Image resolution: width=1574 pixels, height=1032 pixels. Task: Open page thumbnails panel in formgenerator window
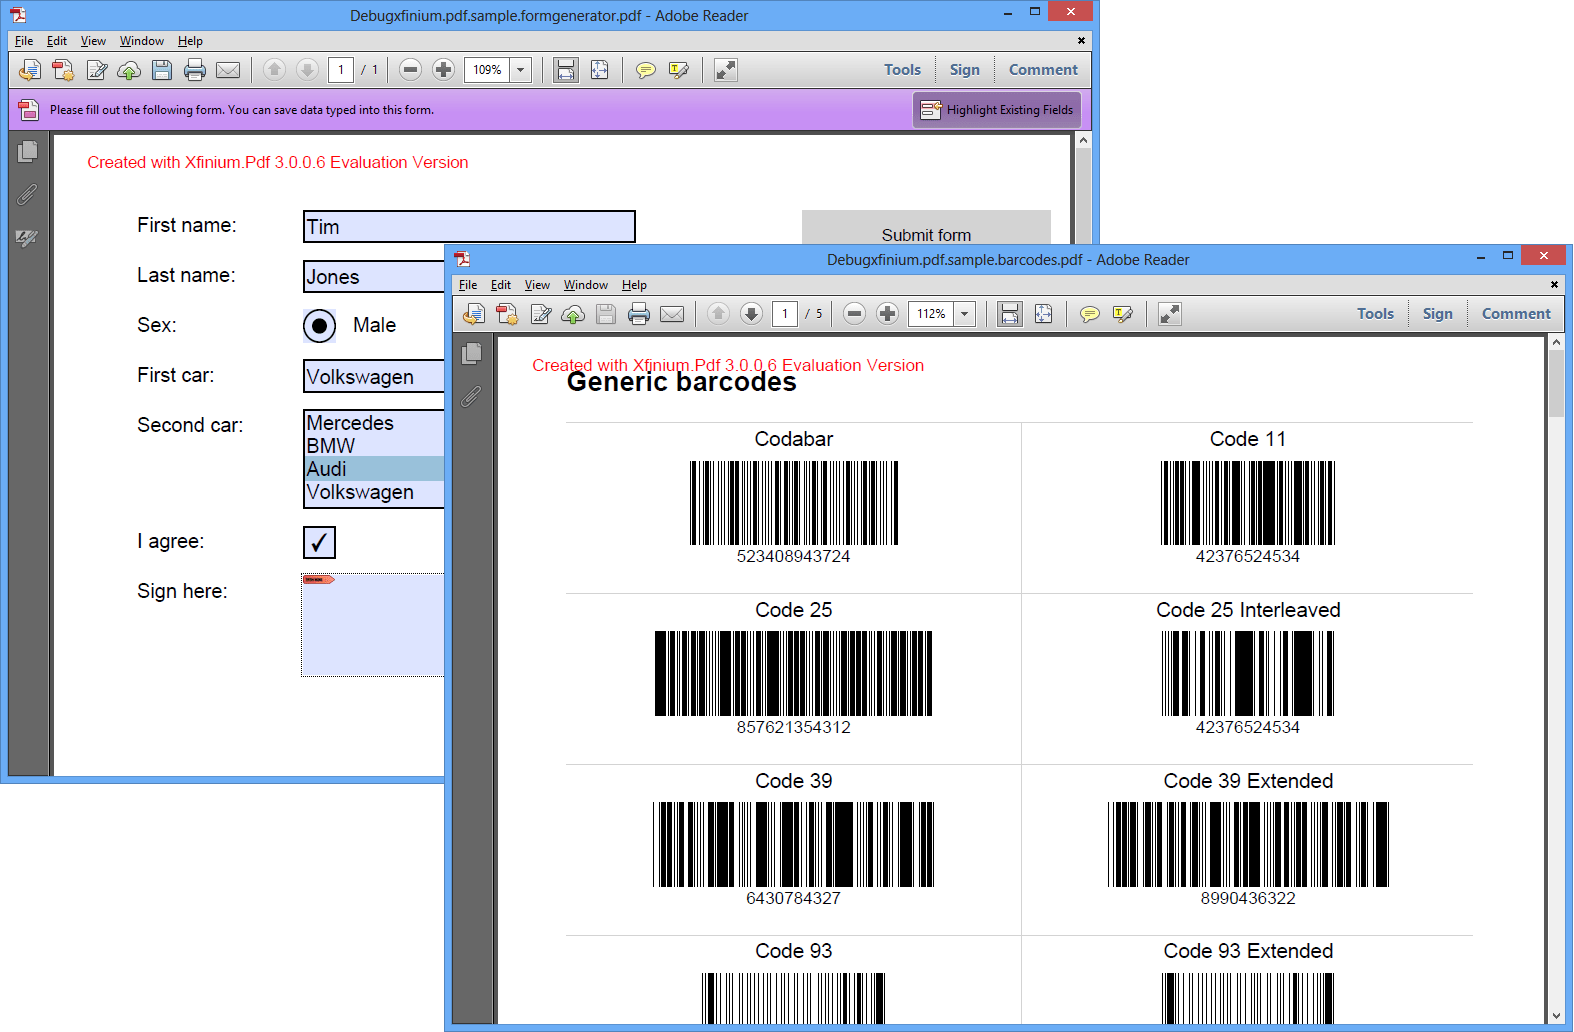28,151
